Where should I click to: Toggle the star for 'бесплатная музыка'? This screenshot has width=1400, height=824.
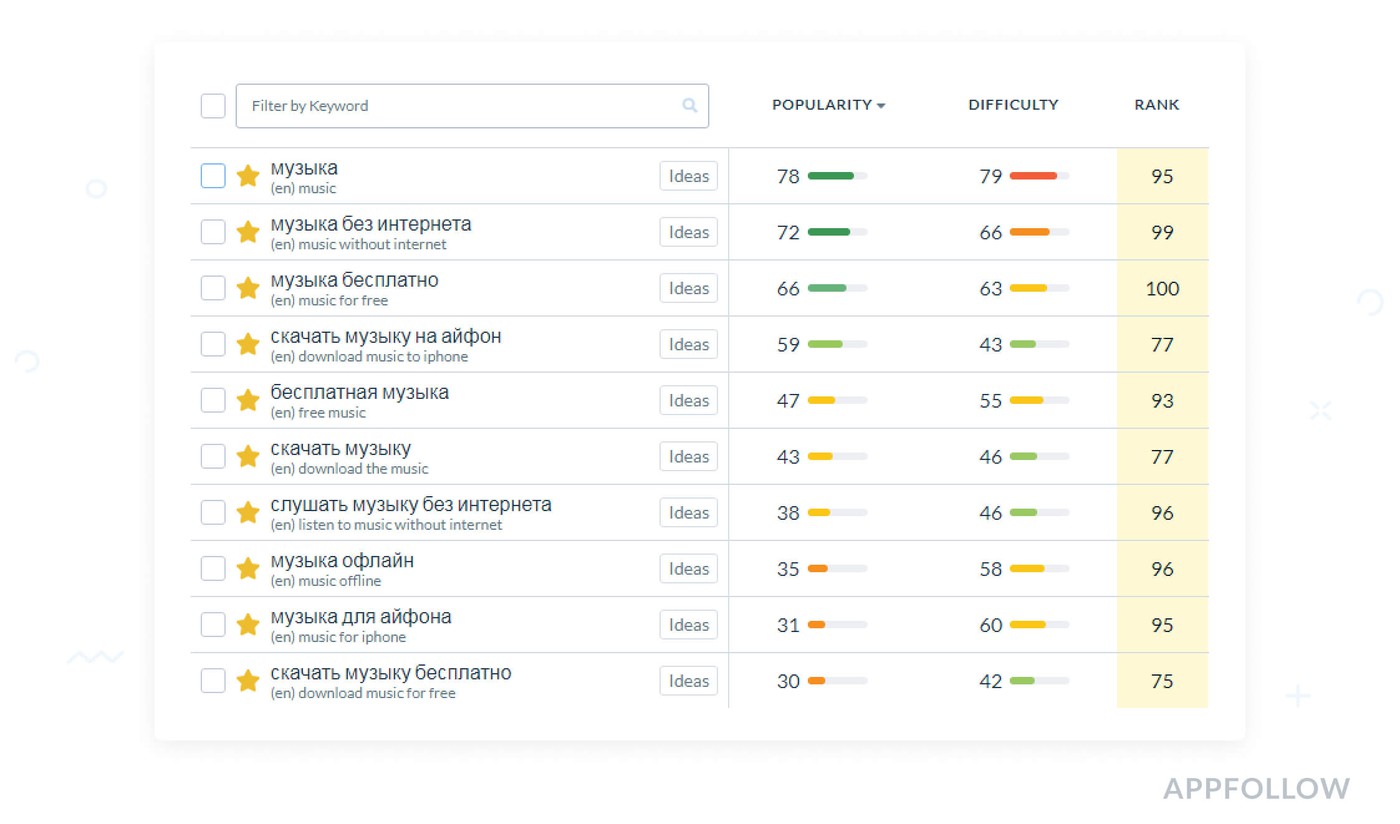pos(248,400)
